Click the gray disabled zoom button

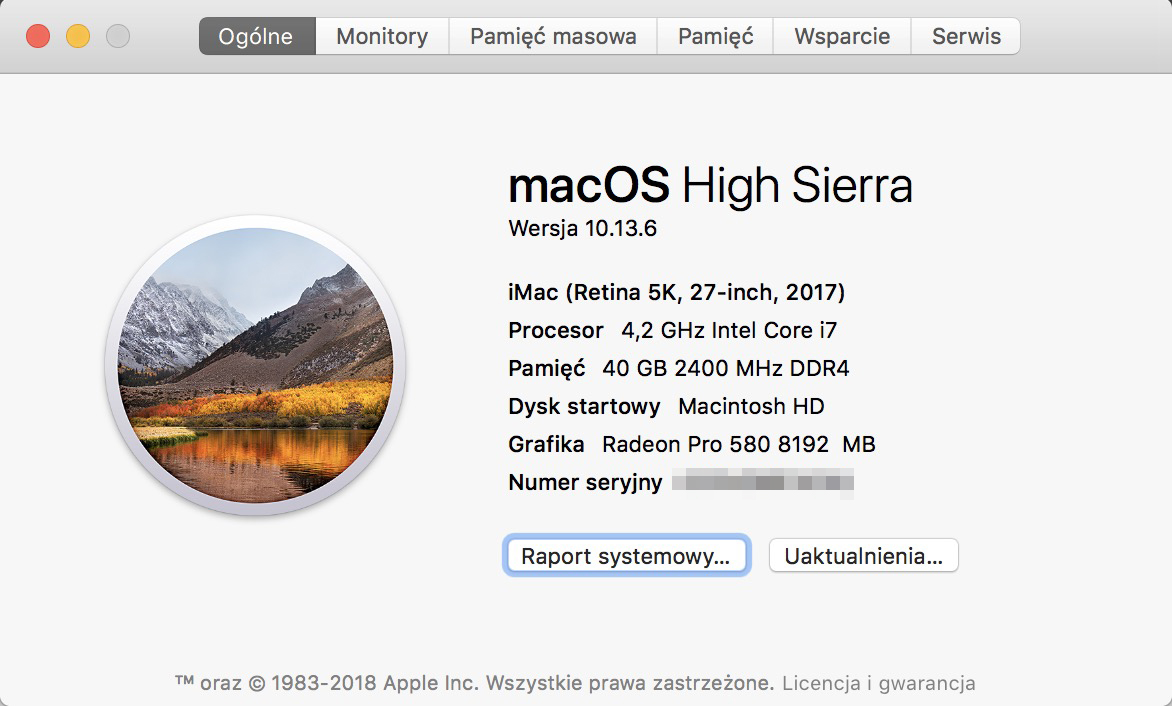point(118,37)
